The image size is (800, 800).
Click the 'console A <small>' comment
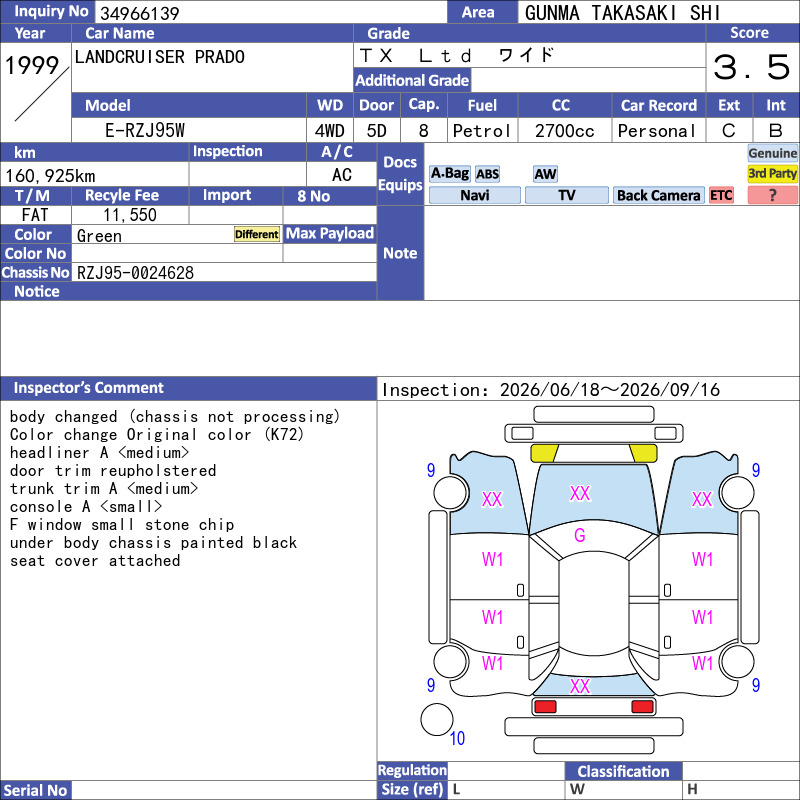coord(86,507)
